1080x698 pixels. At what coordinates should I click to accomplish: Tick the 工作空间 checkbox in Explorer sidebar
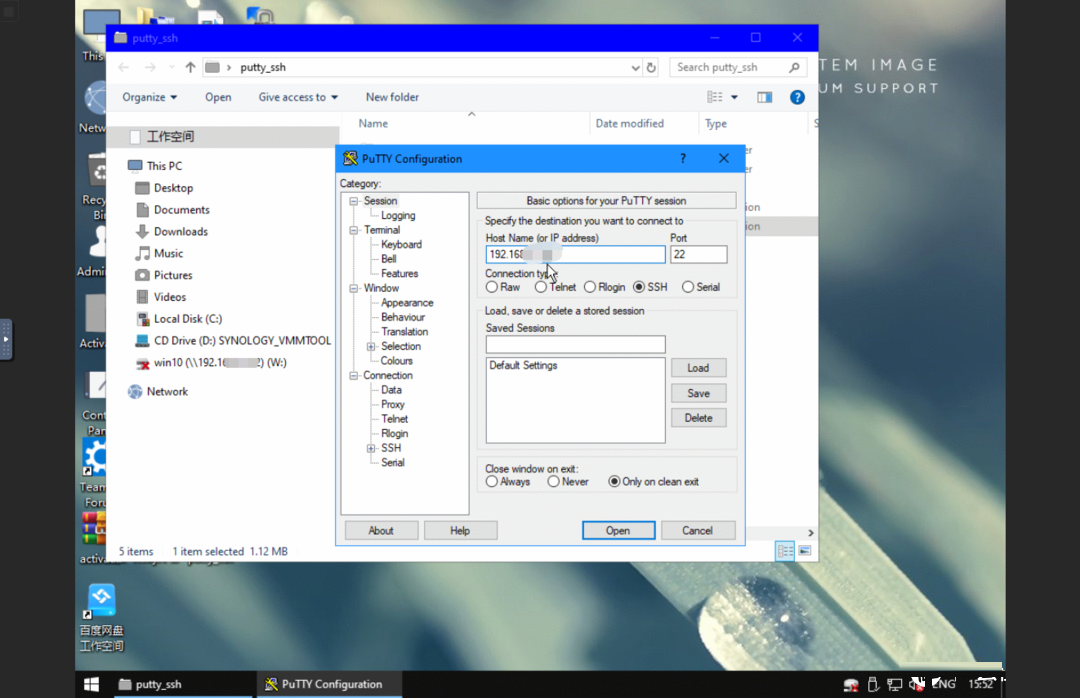pyautogui.click(x=135, y=137)
